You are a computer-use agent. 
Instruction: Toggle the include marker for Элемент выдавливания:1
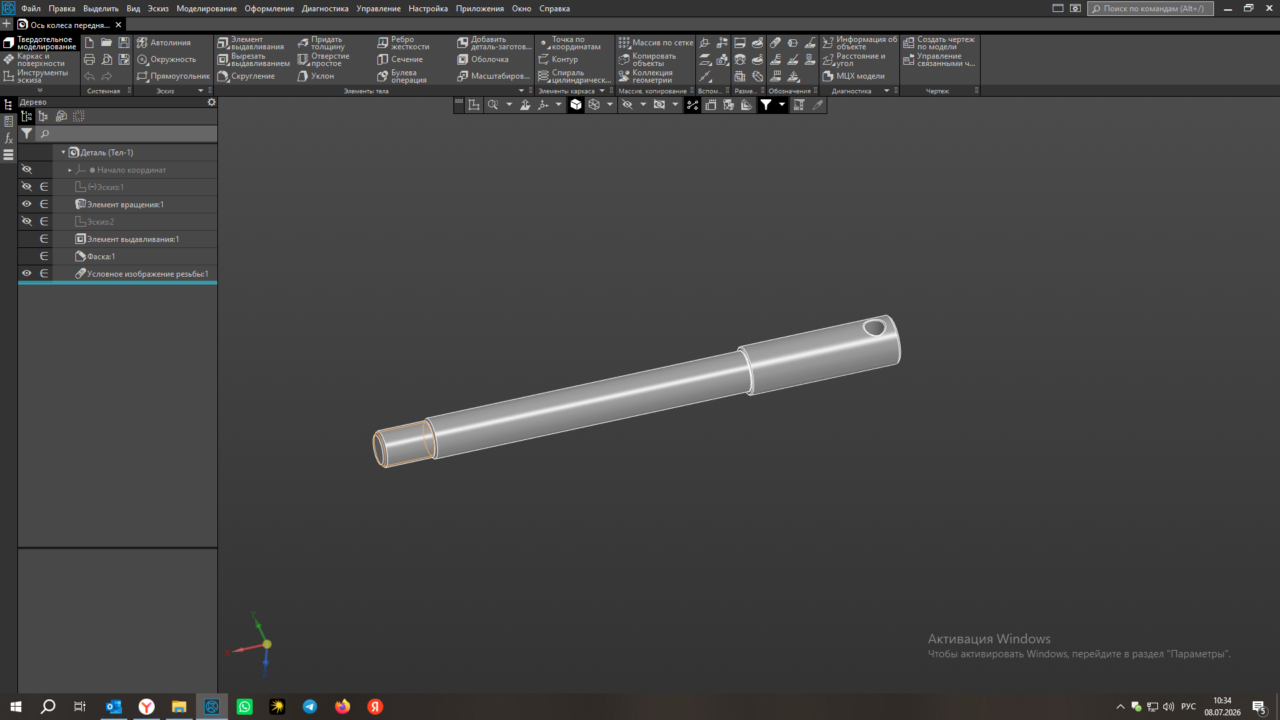coord(44,239)
